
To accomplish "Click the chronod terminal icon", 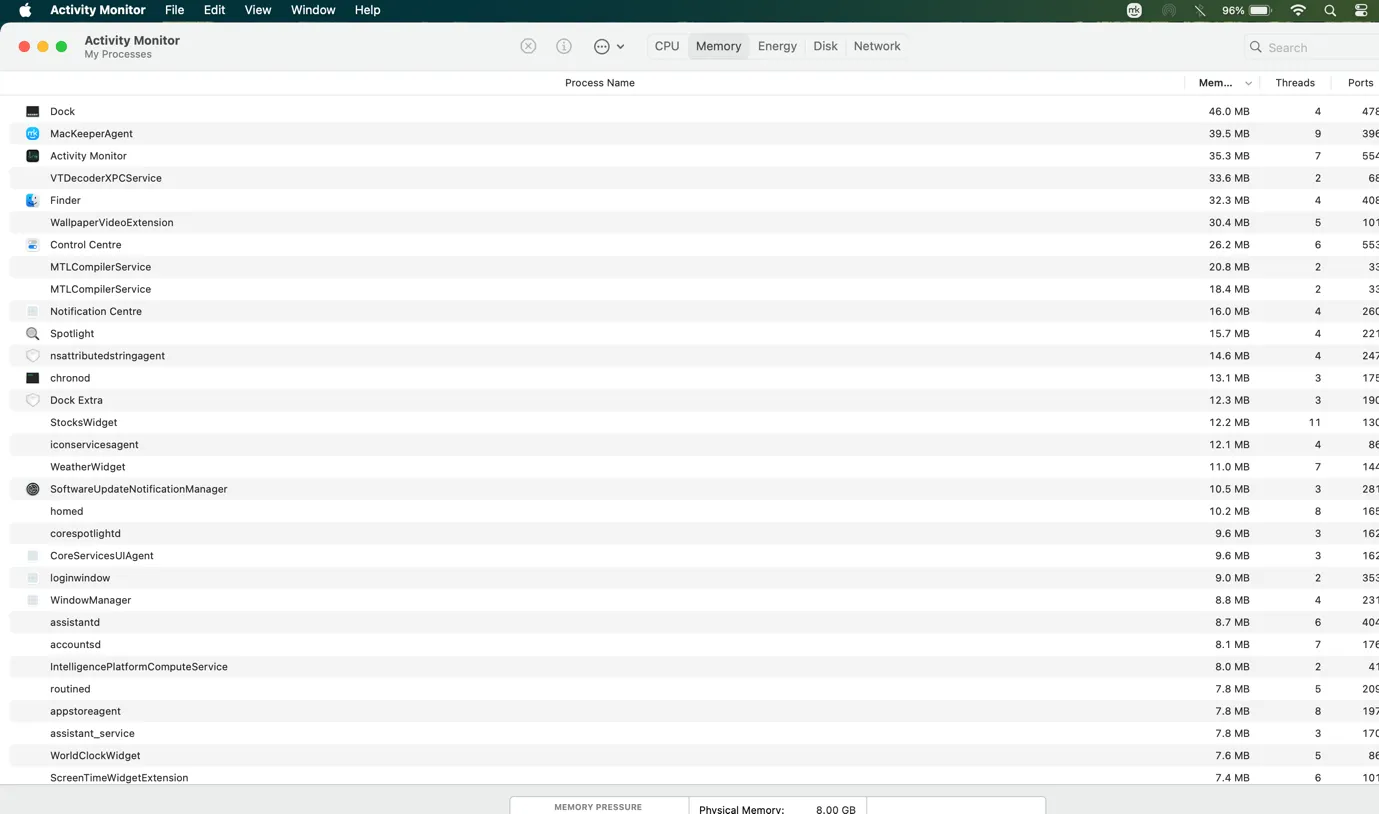I will click(32, 378).
